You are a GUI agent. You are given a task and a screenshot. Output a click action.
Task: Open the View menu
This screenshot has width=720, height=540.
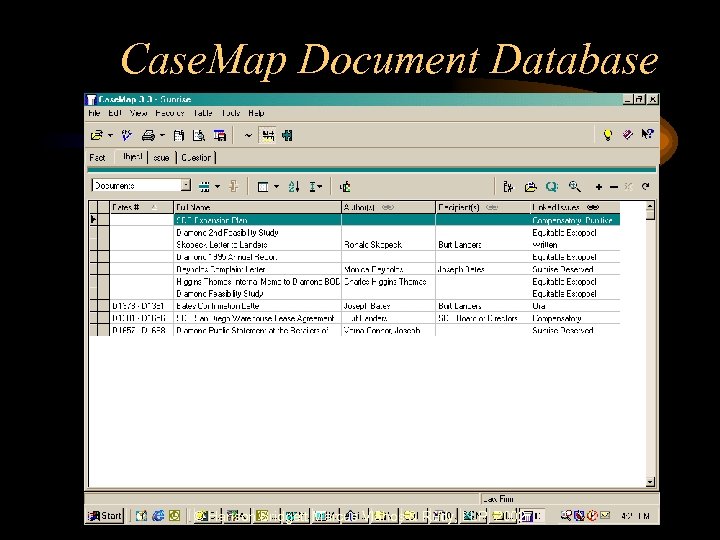[138, 113]
